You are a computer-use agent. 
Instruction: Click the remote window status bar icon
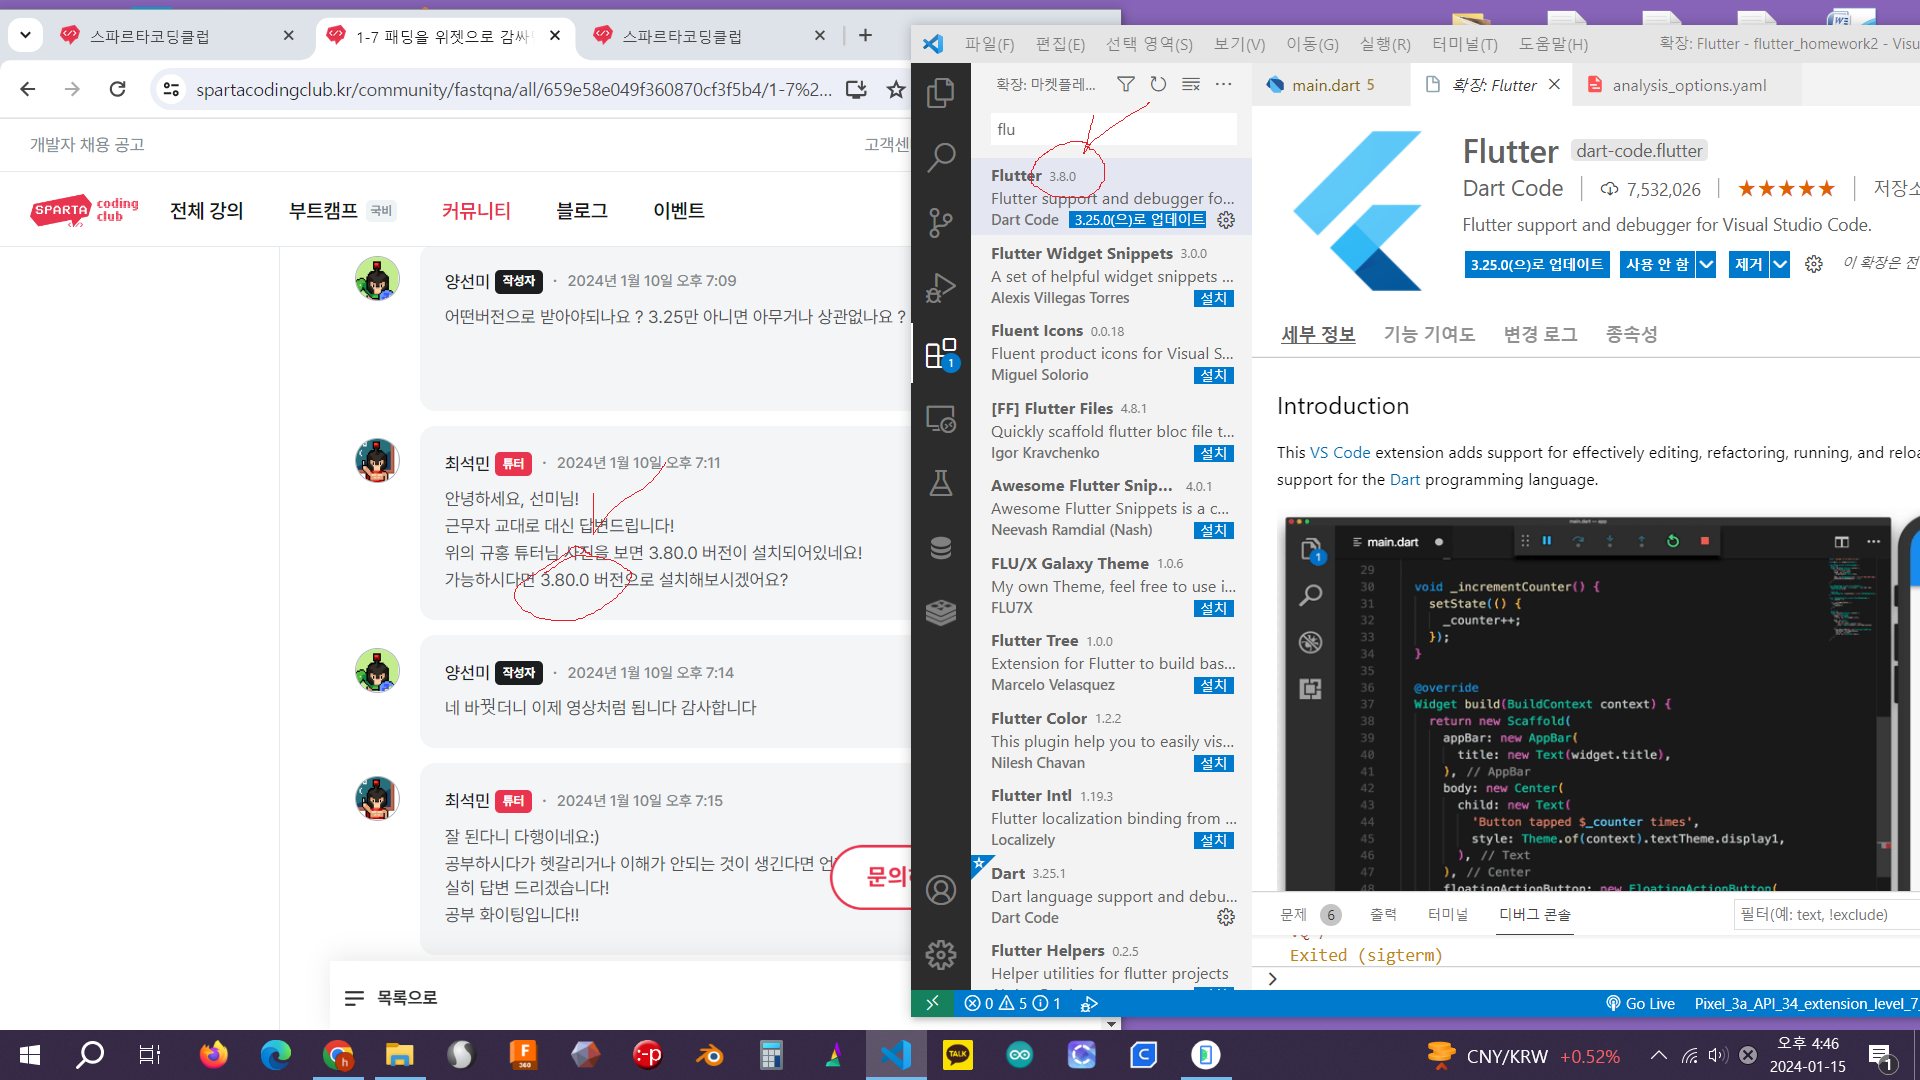click(932, 1003)
